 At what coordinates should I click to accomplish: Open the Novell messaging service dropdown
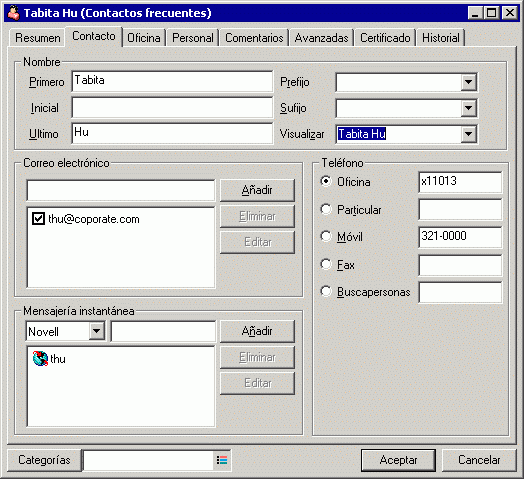97,331
